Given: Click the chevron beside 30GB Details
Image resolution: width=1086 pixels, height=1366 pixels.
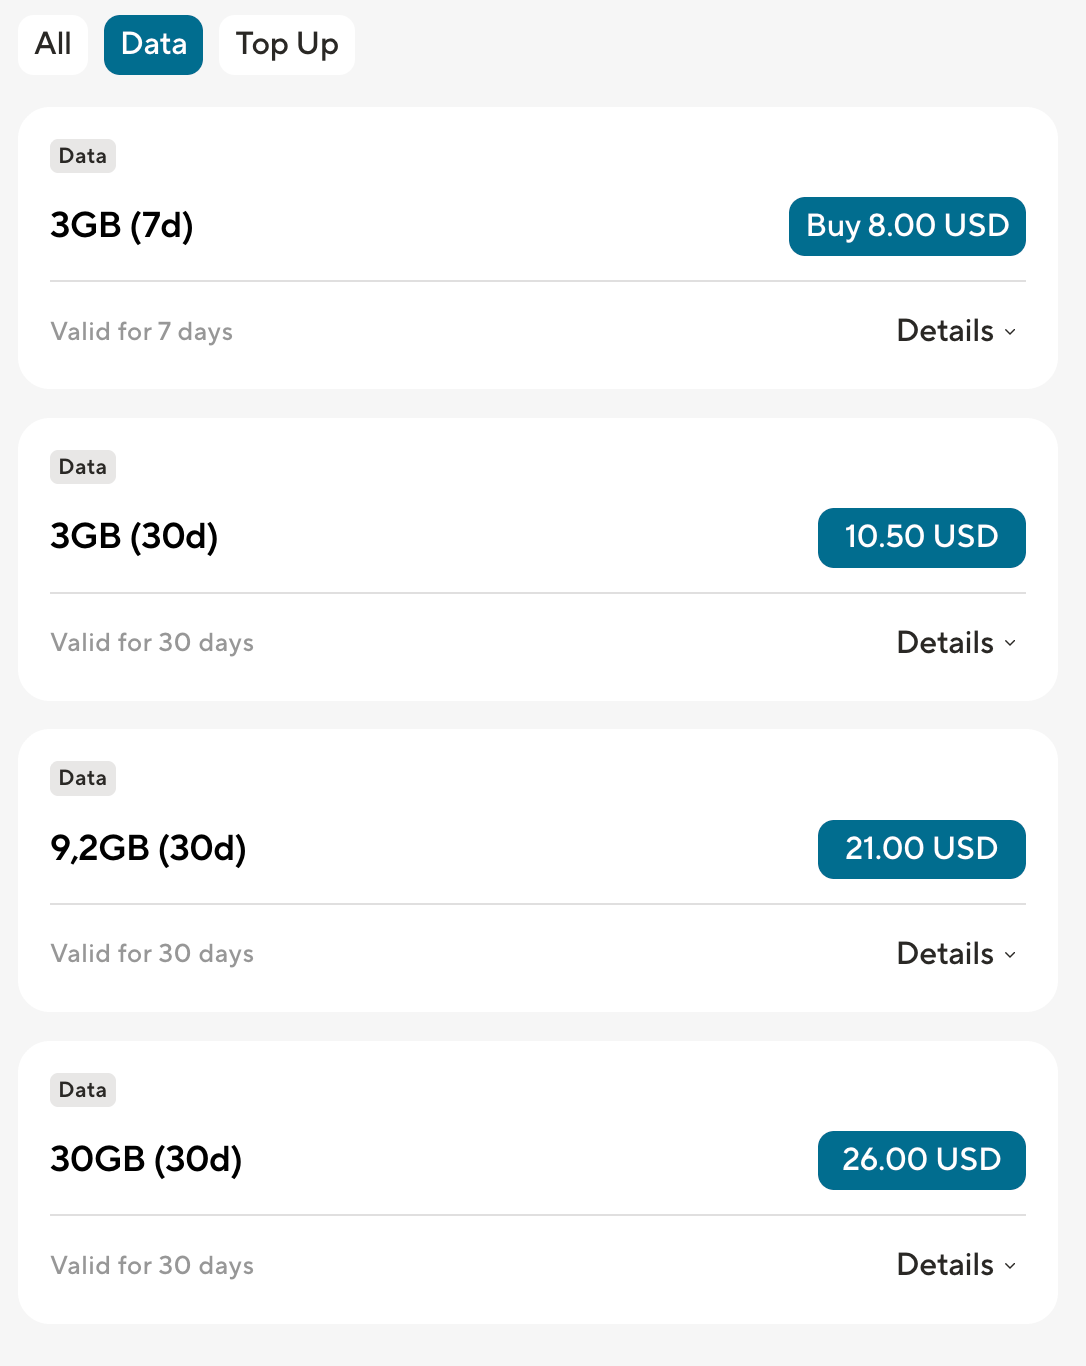Looking at the screenshot, I should tap(1010, 1266).
